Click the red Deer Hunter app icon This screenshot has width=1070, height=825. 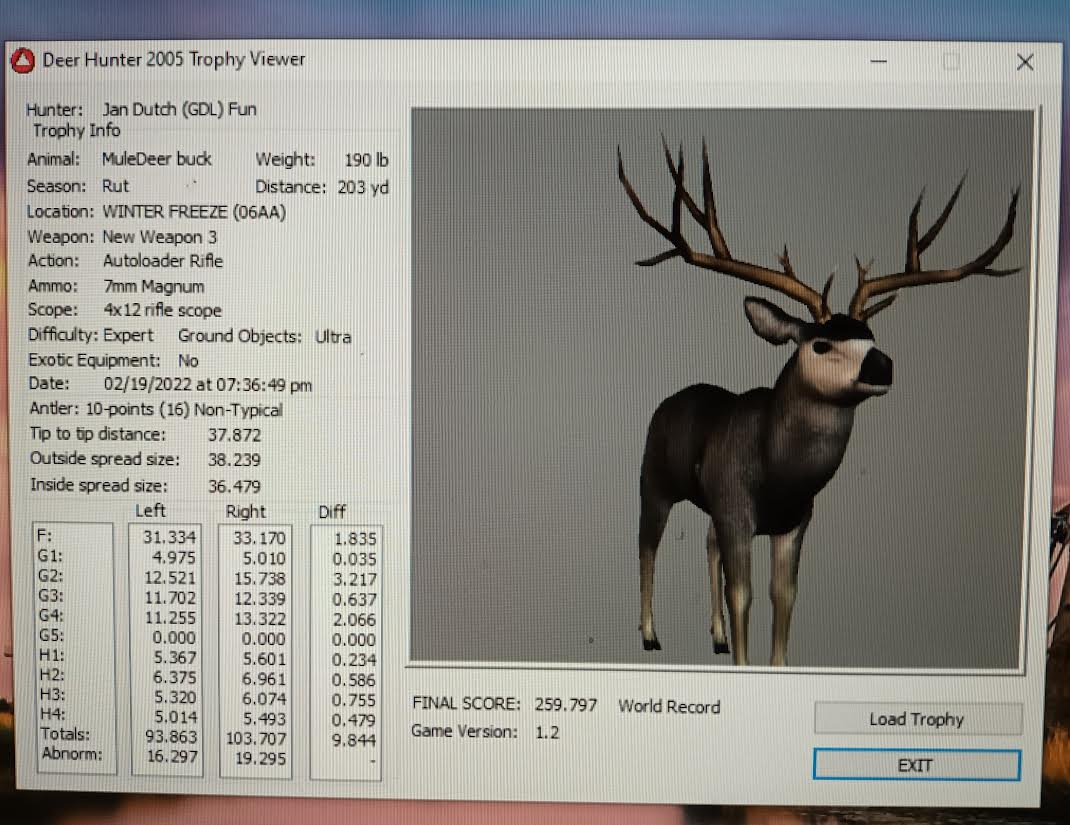[x=23, y=61]
